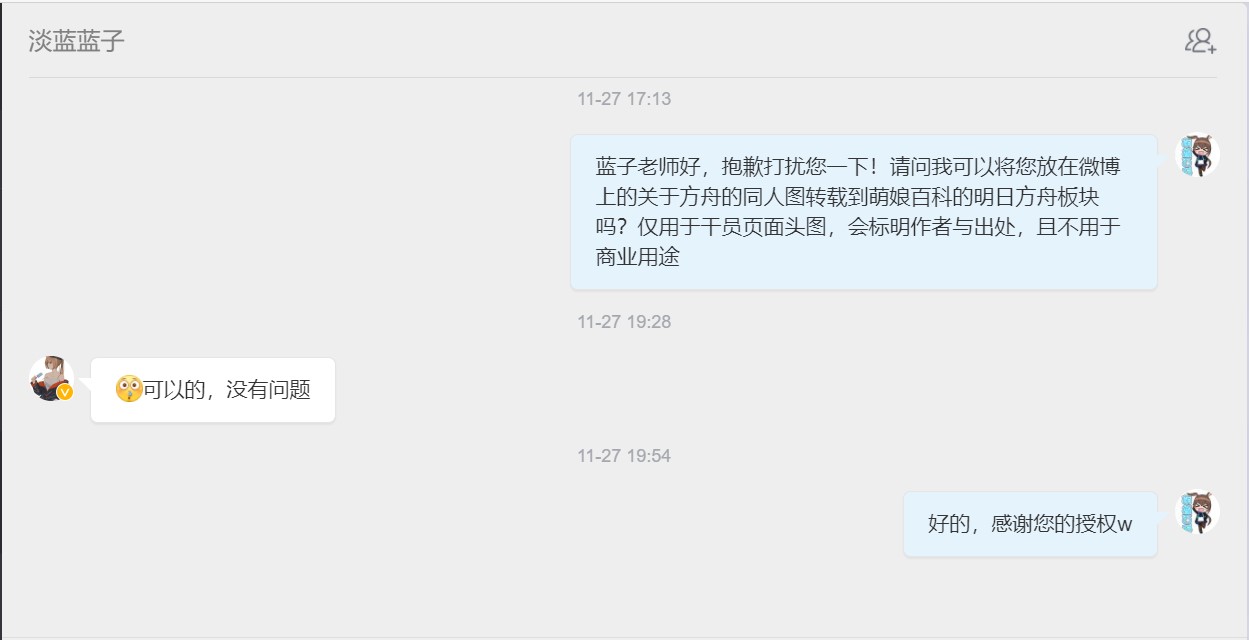
Task: Click the yellow V verified badge on the avatar
Action: [x=65, y=393]
